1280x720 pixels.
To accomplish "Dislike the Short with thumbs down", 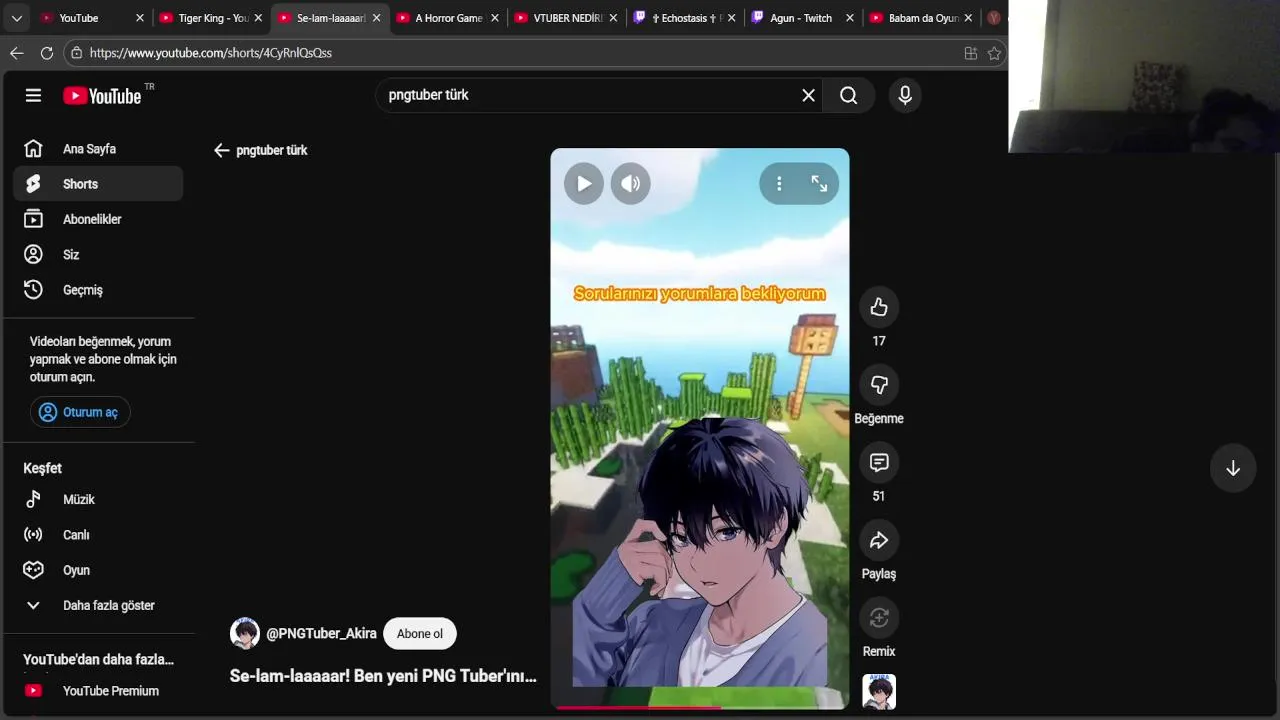I will [x=879, y=384].
